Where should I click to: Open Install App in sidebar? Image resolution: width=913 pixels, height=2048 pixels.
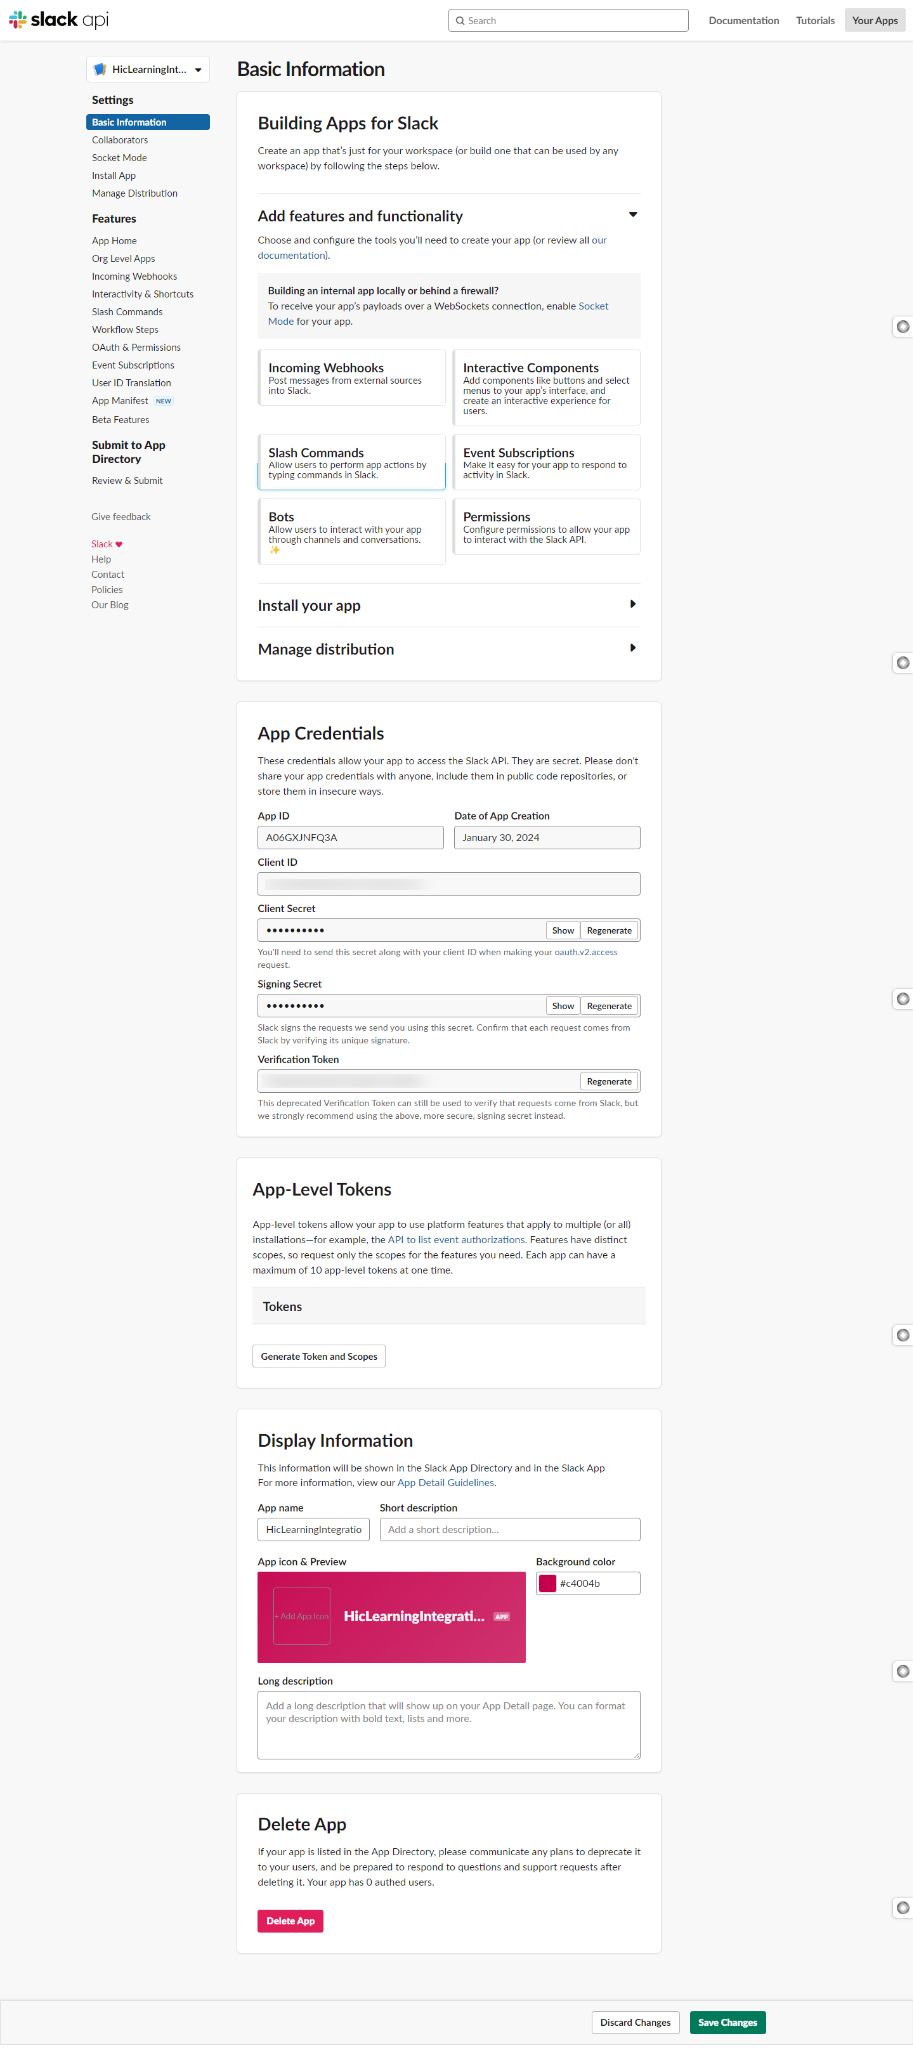coord(114,176)
